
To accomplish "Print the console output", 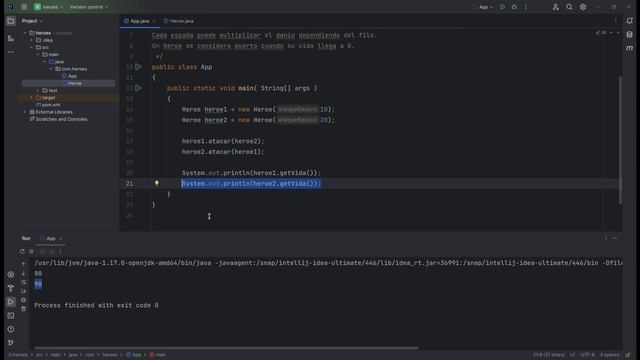I will coord(23,300).
